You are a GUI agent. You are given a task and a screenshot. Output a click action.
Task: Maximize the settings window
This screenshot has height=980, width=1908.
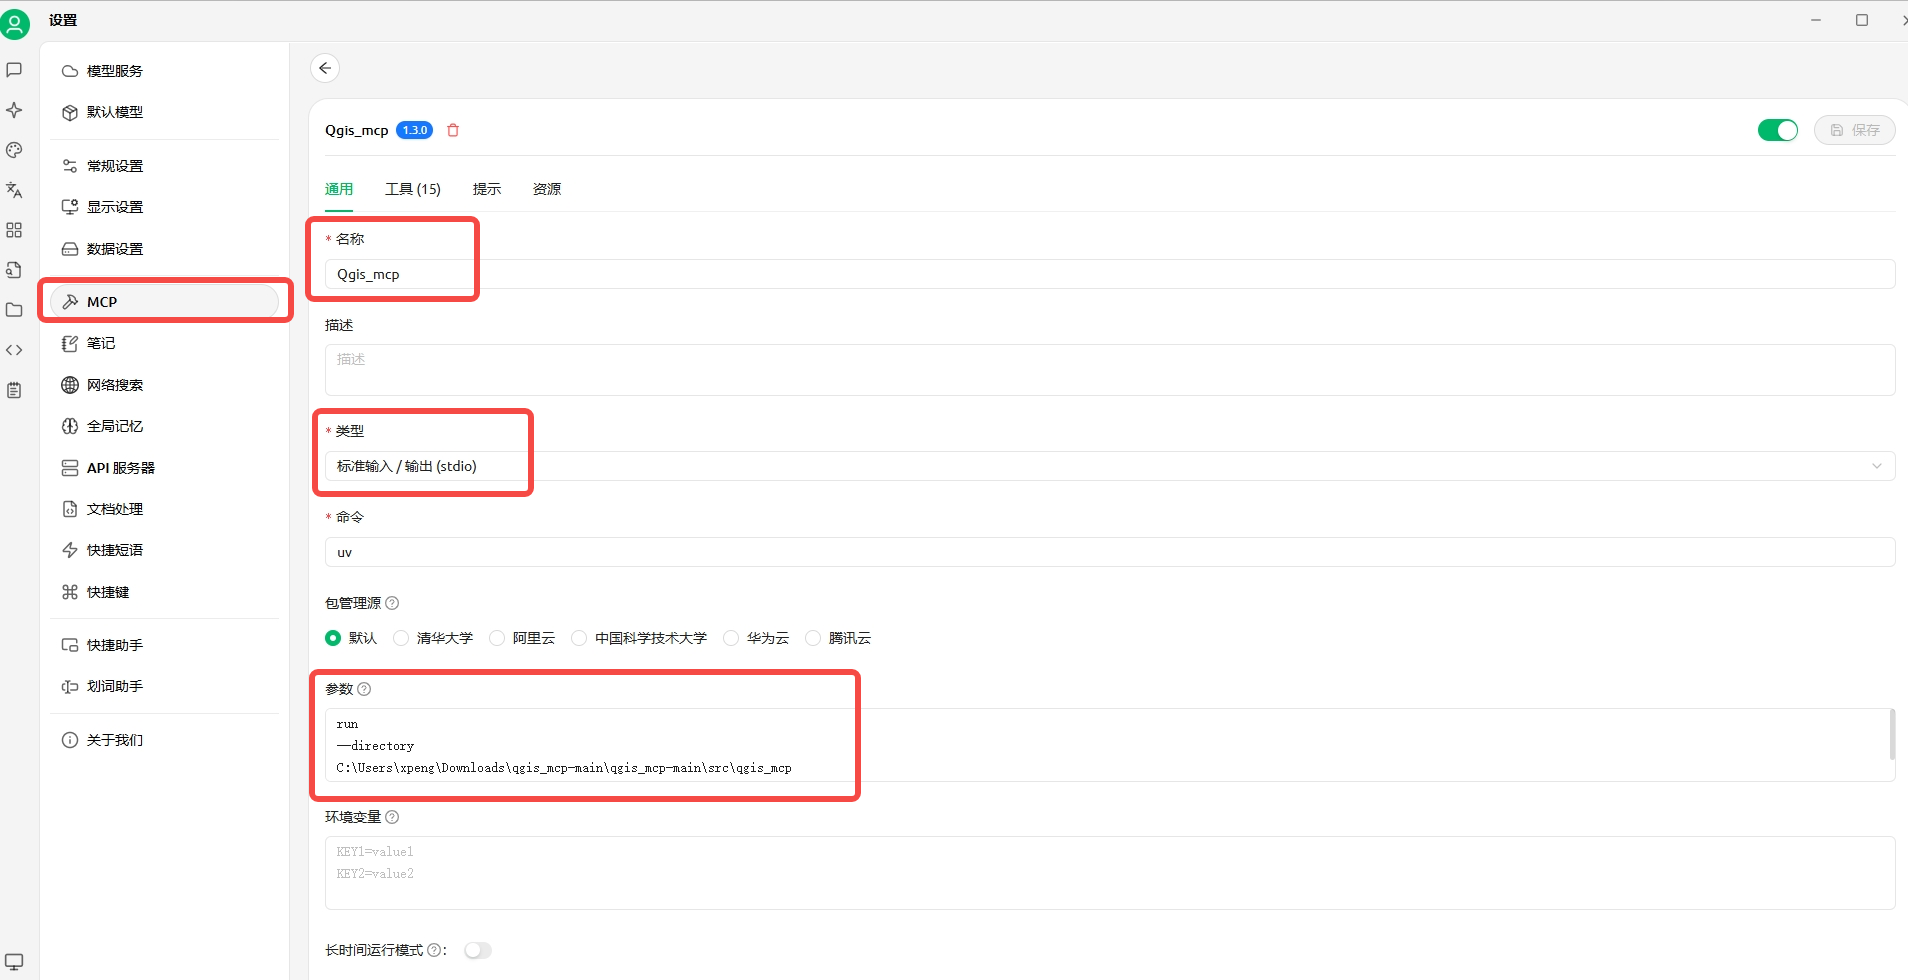pos(1862,20)
